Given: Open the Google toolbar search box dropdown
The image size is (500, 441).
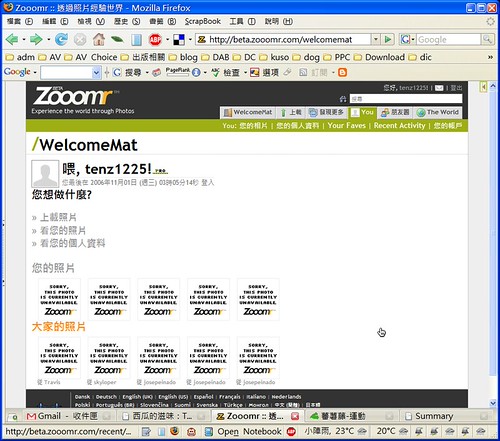Looking at the screenshot, I should click(96, 72).
